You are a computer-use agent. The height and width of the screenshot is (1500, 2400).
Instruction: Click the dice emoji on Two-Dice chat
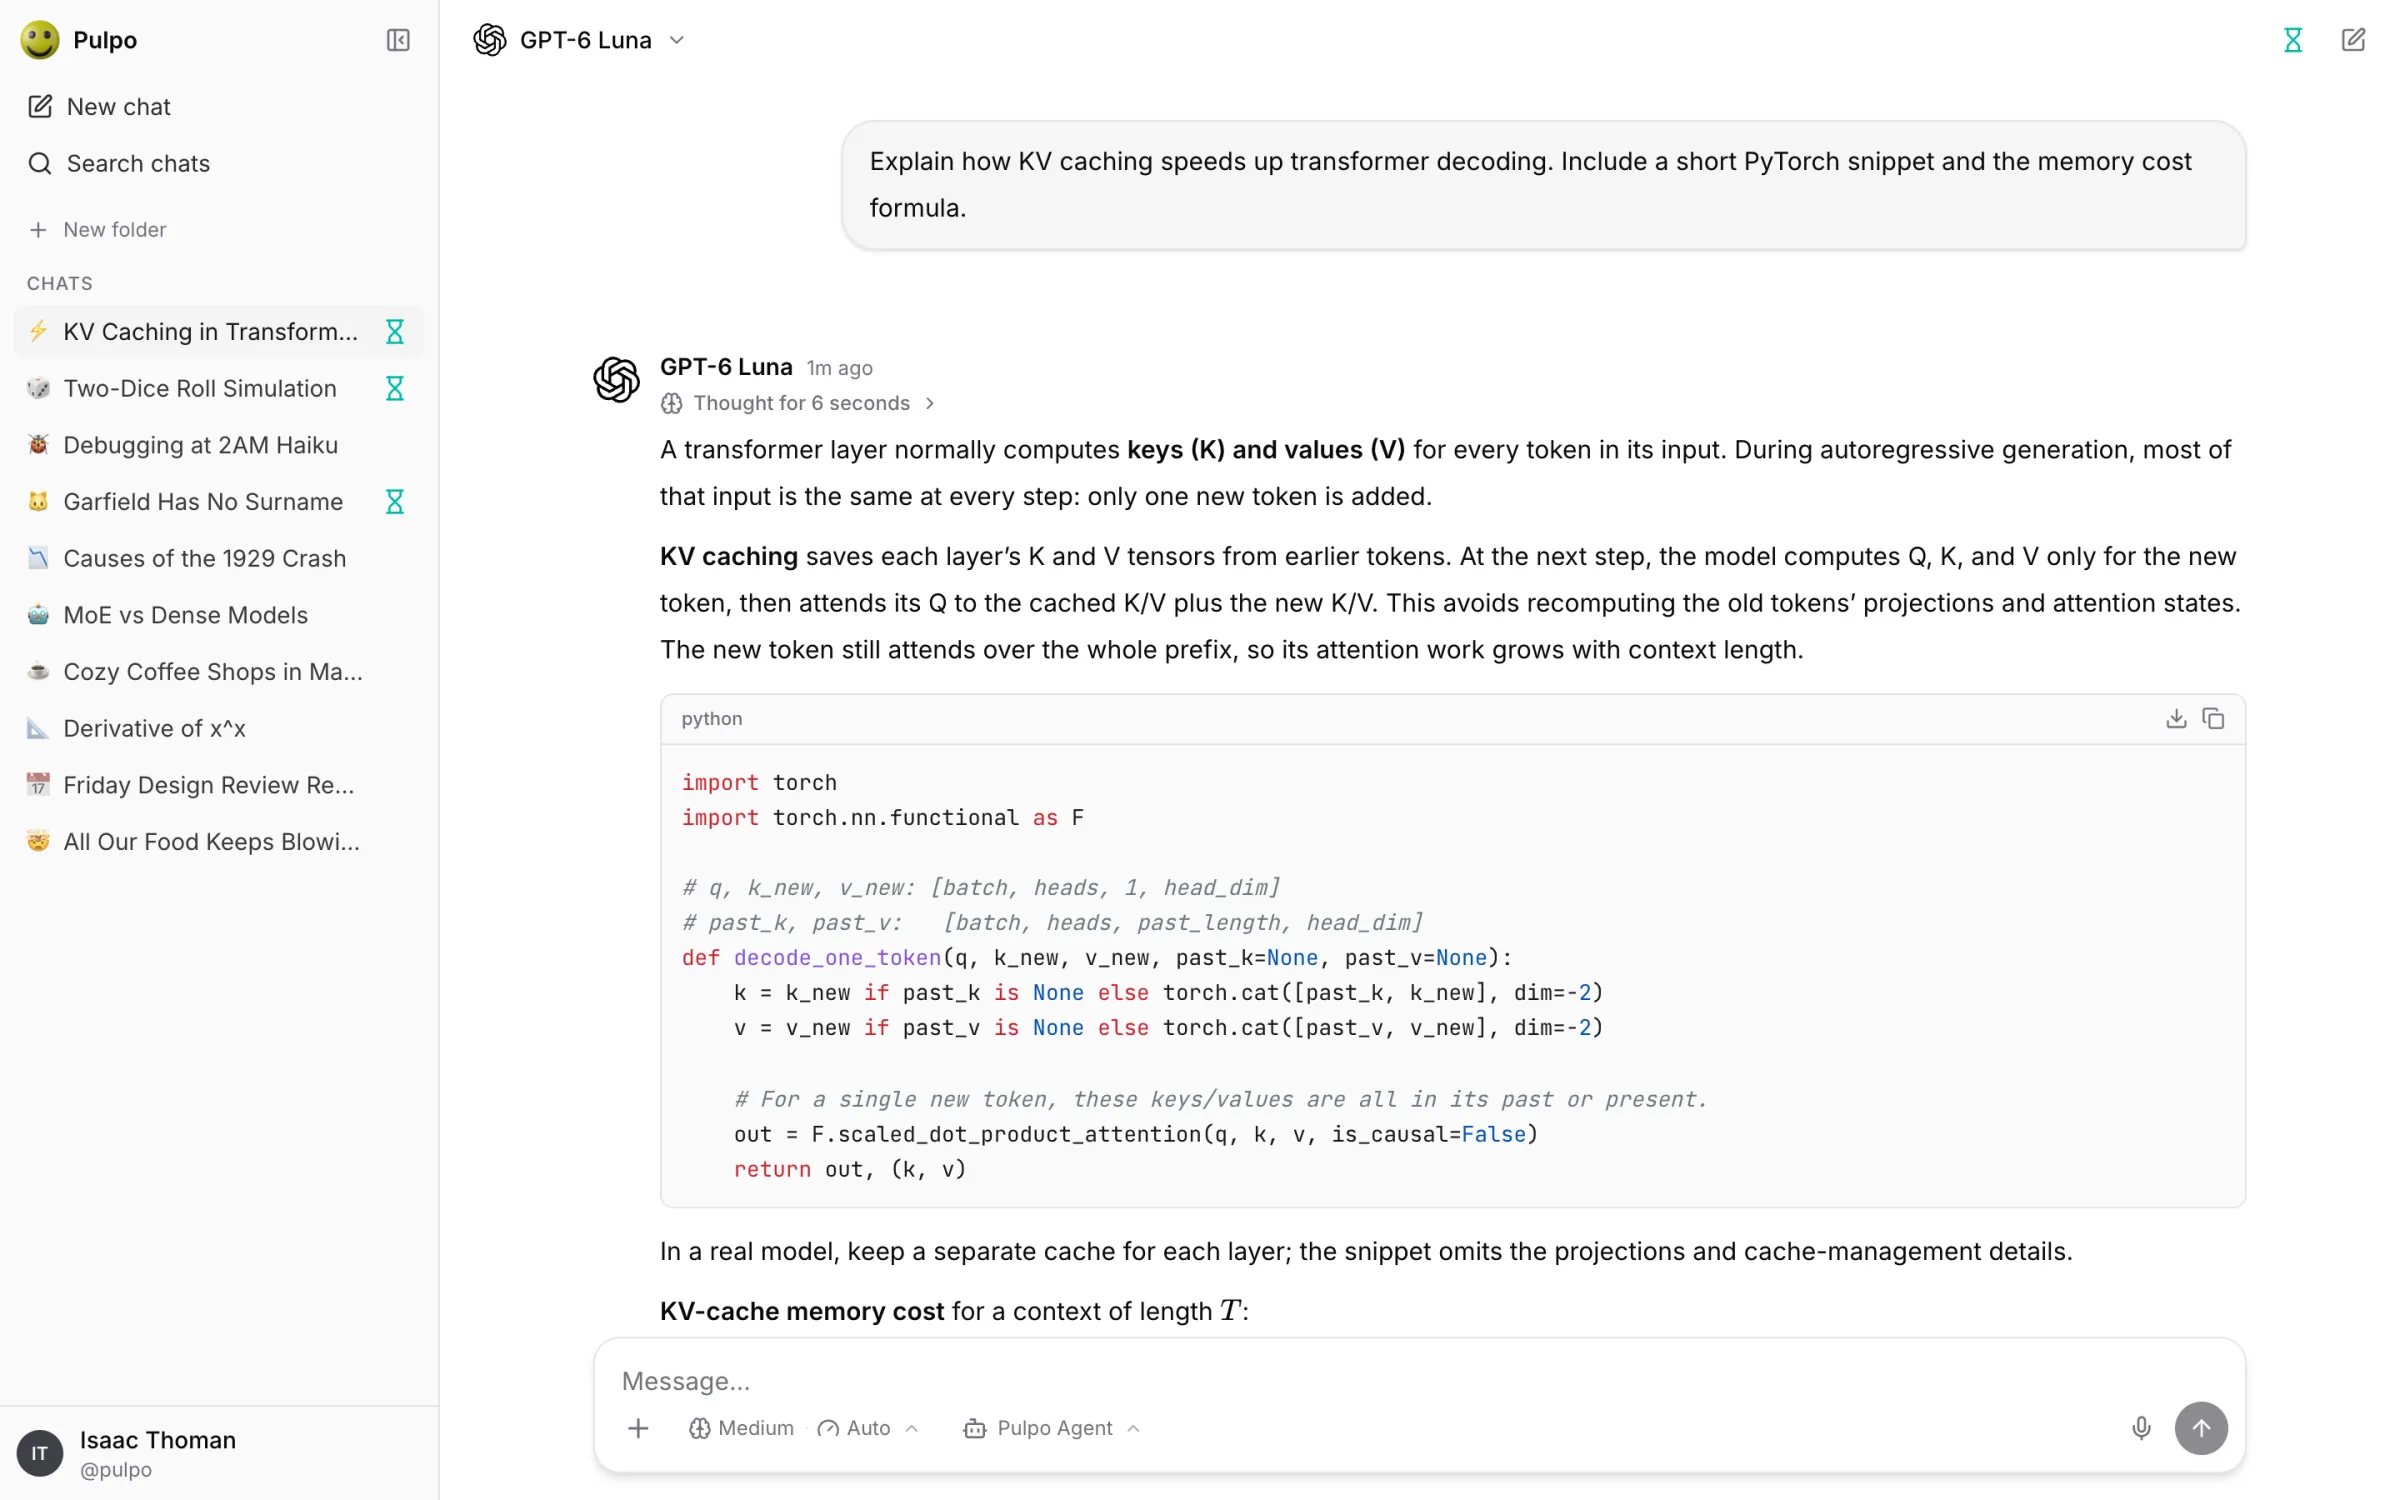(38, 388)
